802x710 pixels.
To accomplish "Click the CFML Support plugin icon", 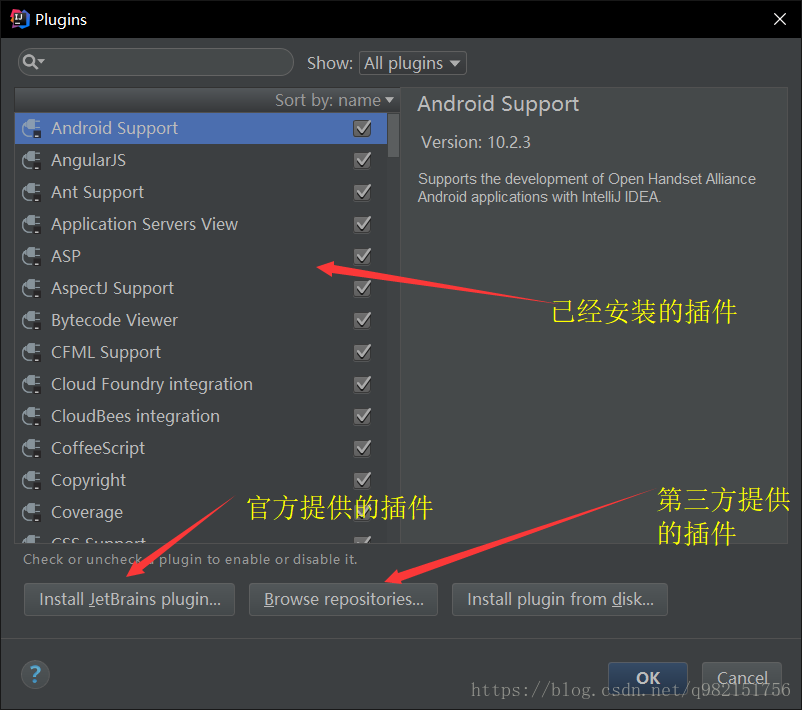I will 32,352.
